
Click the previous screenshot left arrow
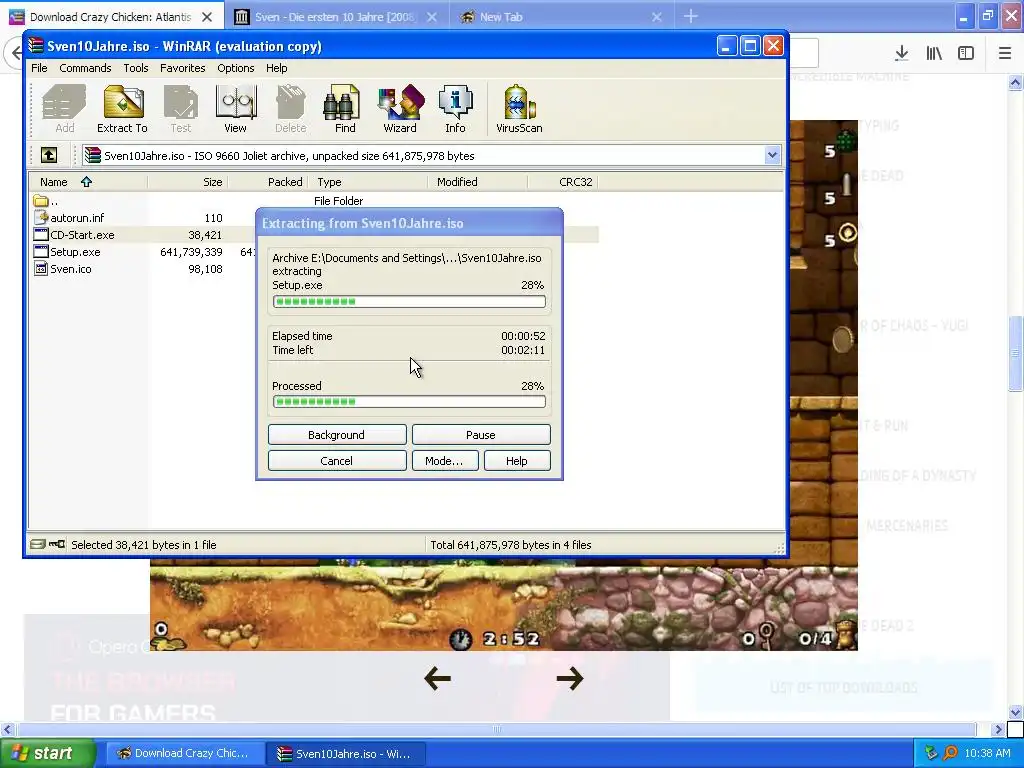click(x=438, y=679)
